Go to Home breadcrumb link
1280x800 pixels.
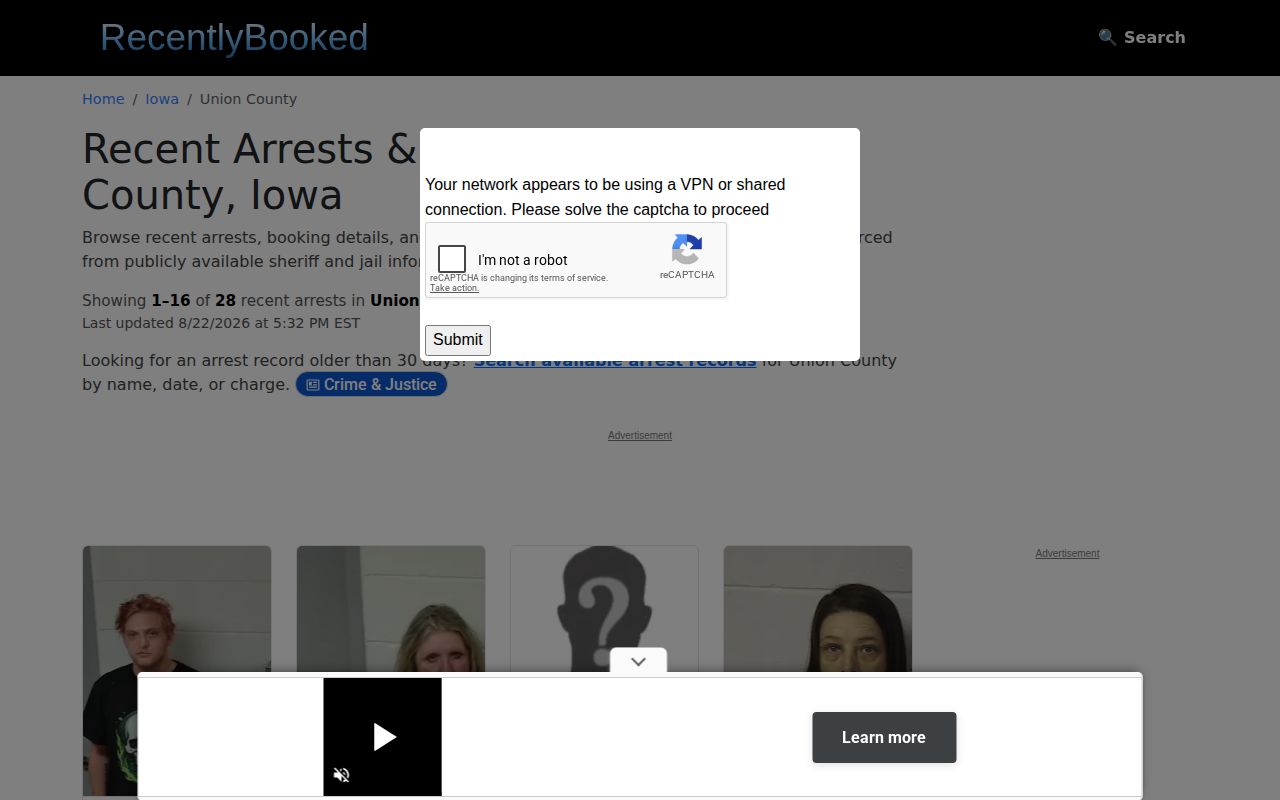tap(103, 99)
